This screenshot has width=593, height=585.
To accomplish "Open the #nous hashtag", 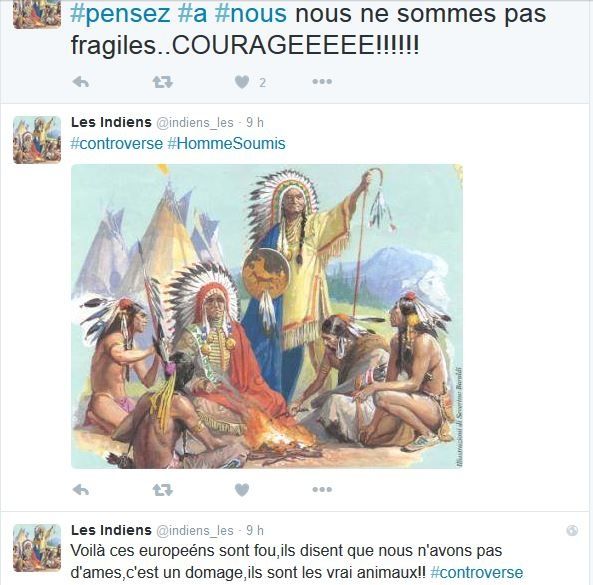I will (x=251, y=14).
